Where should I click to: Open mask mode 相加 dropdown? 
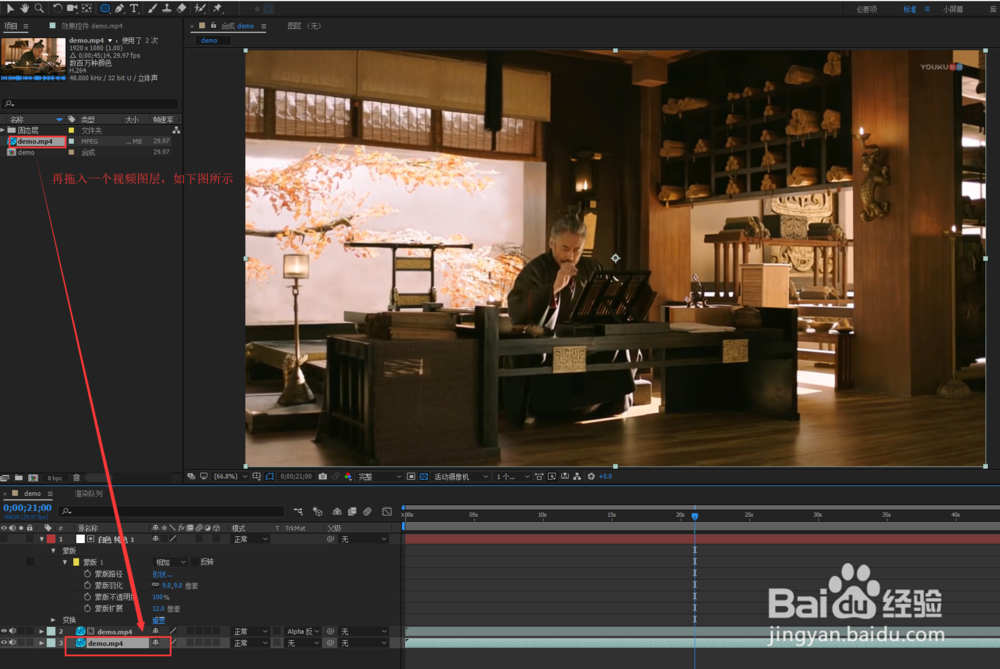(171, 562)
